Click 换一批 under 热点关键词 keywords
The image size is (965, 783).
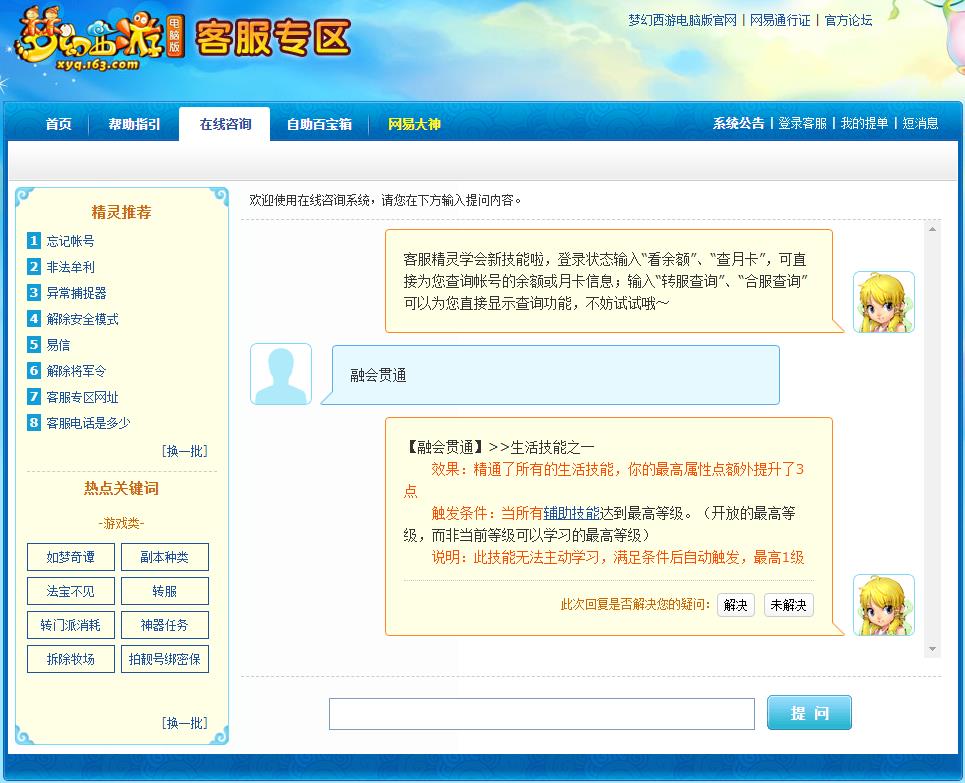point(185,723)
